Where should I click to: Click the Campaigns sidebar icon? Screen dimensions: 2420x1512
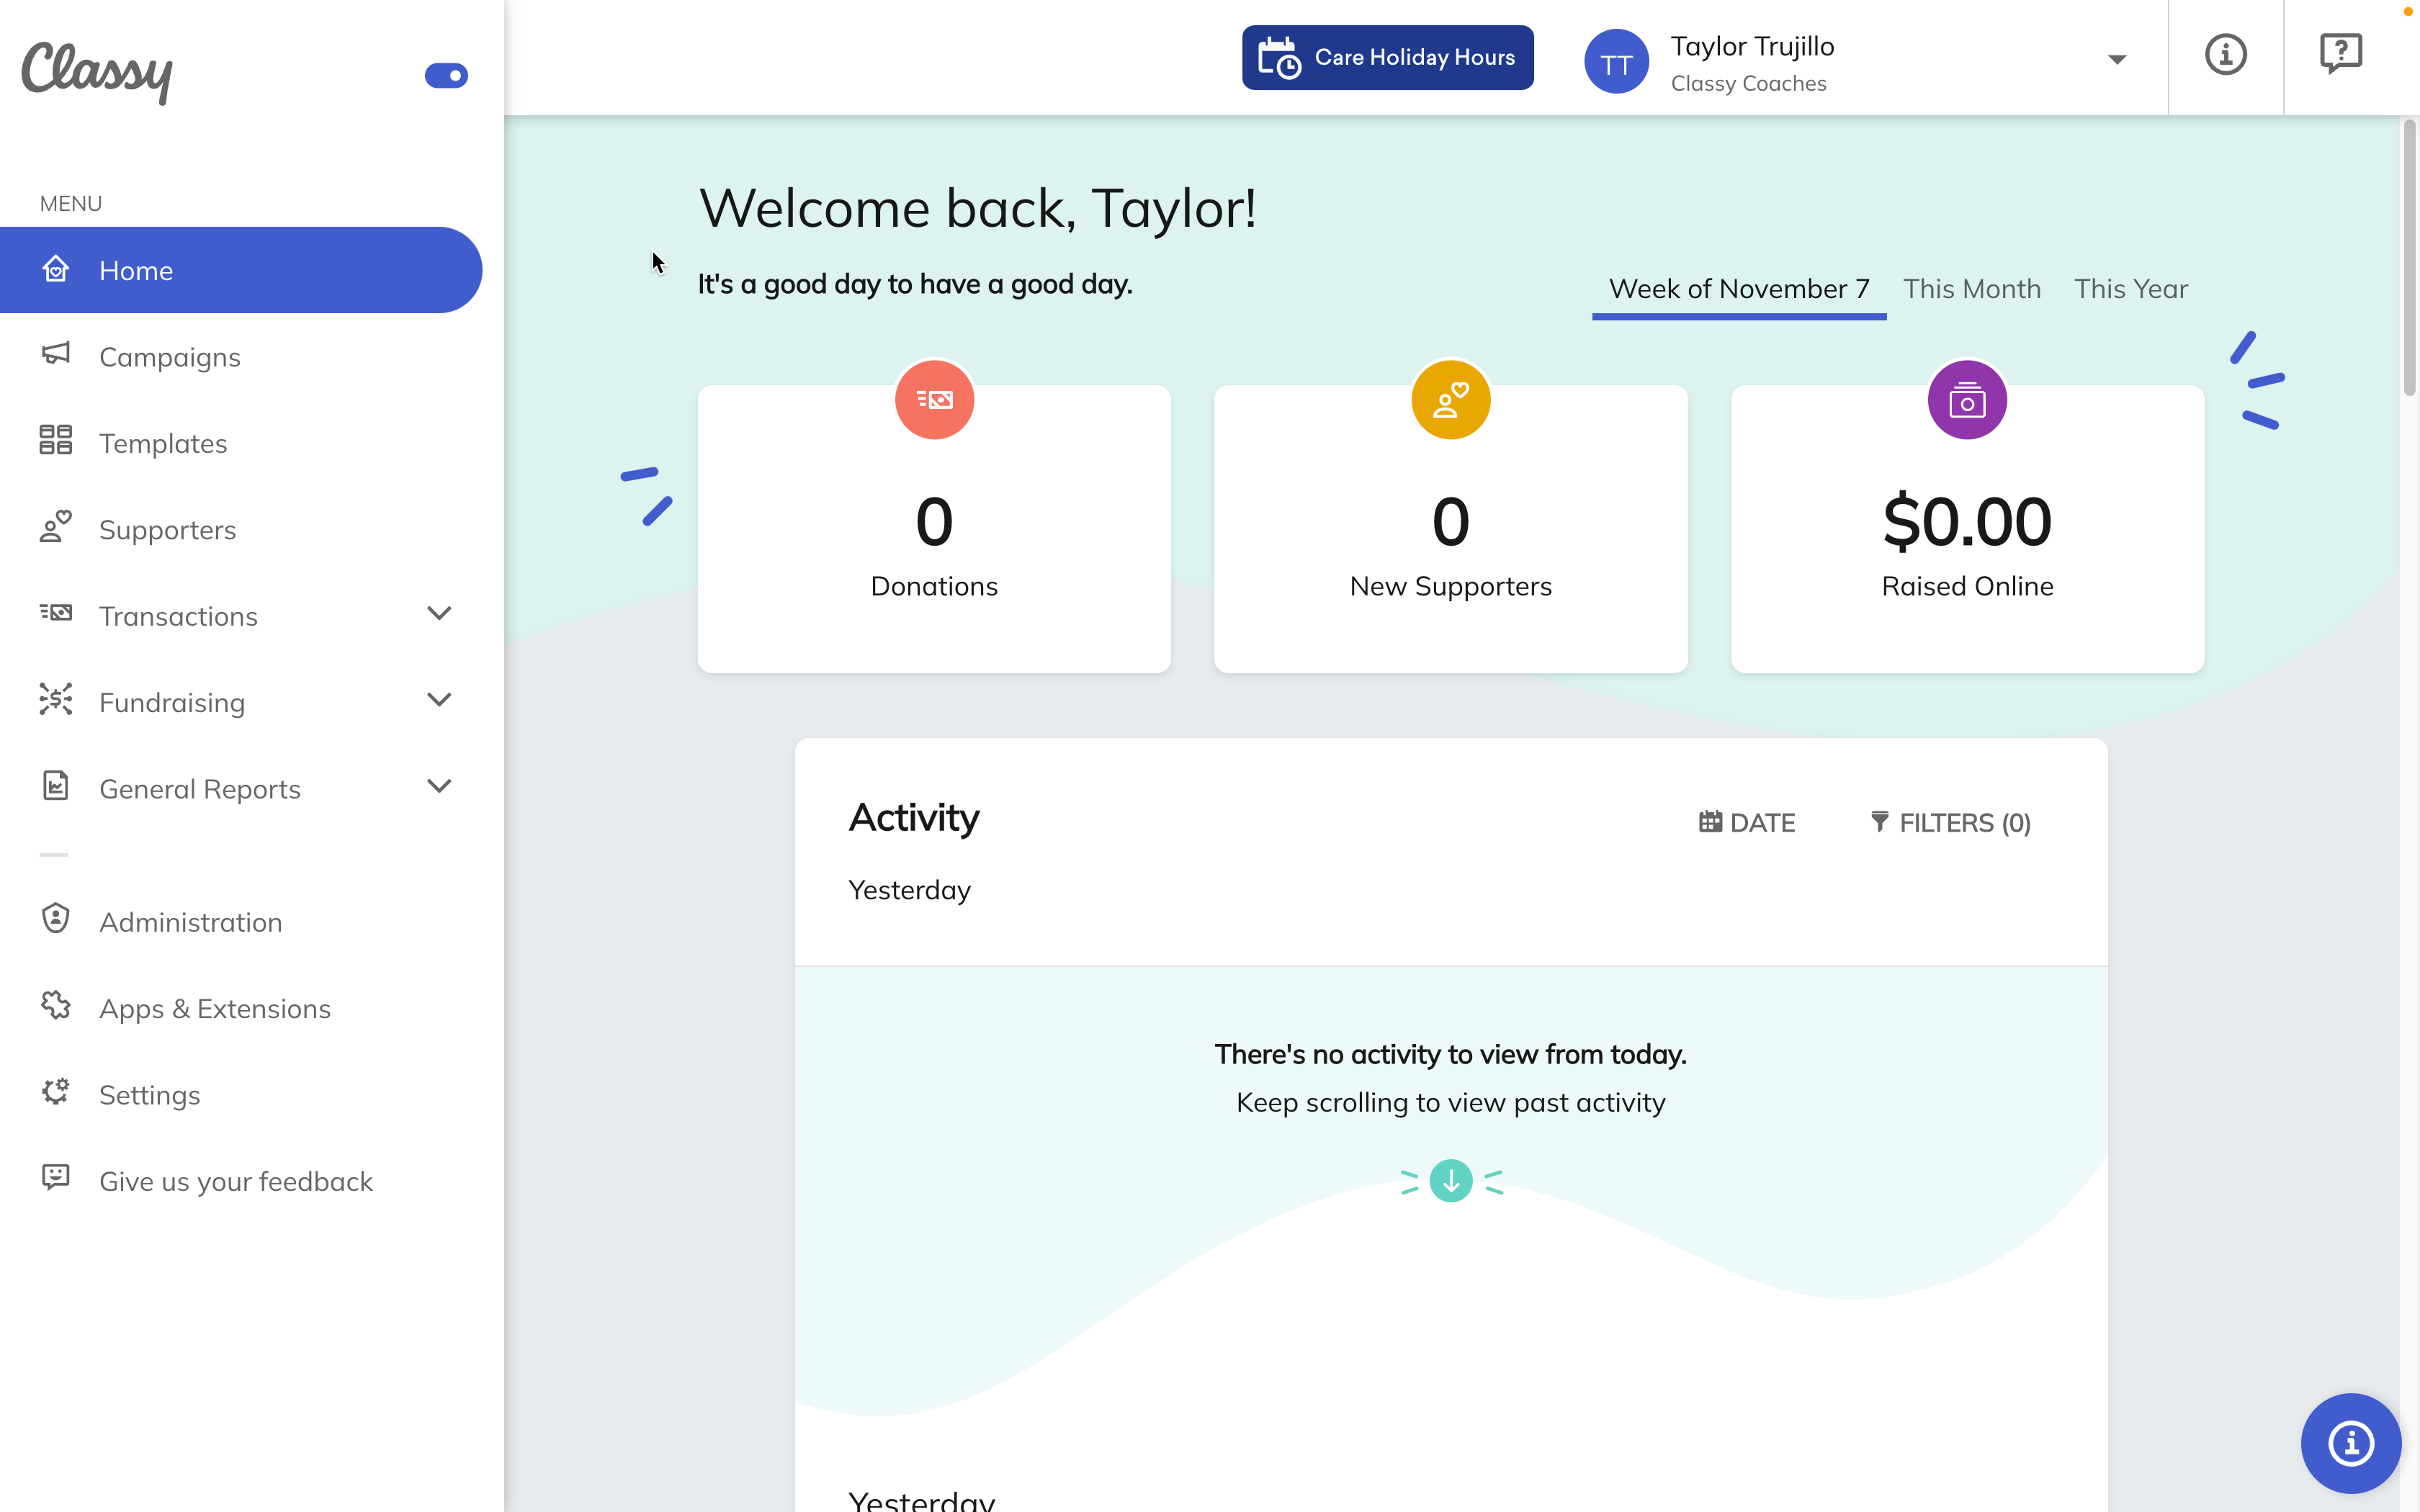pyautogui.click(x=54, y=356)
